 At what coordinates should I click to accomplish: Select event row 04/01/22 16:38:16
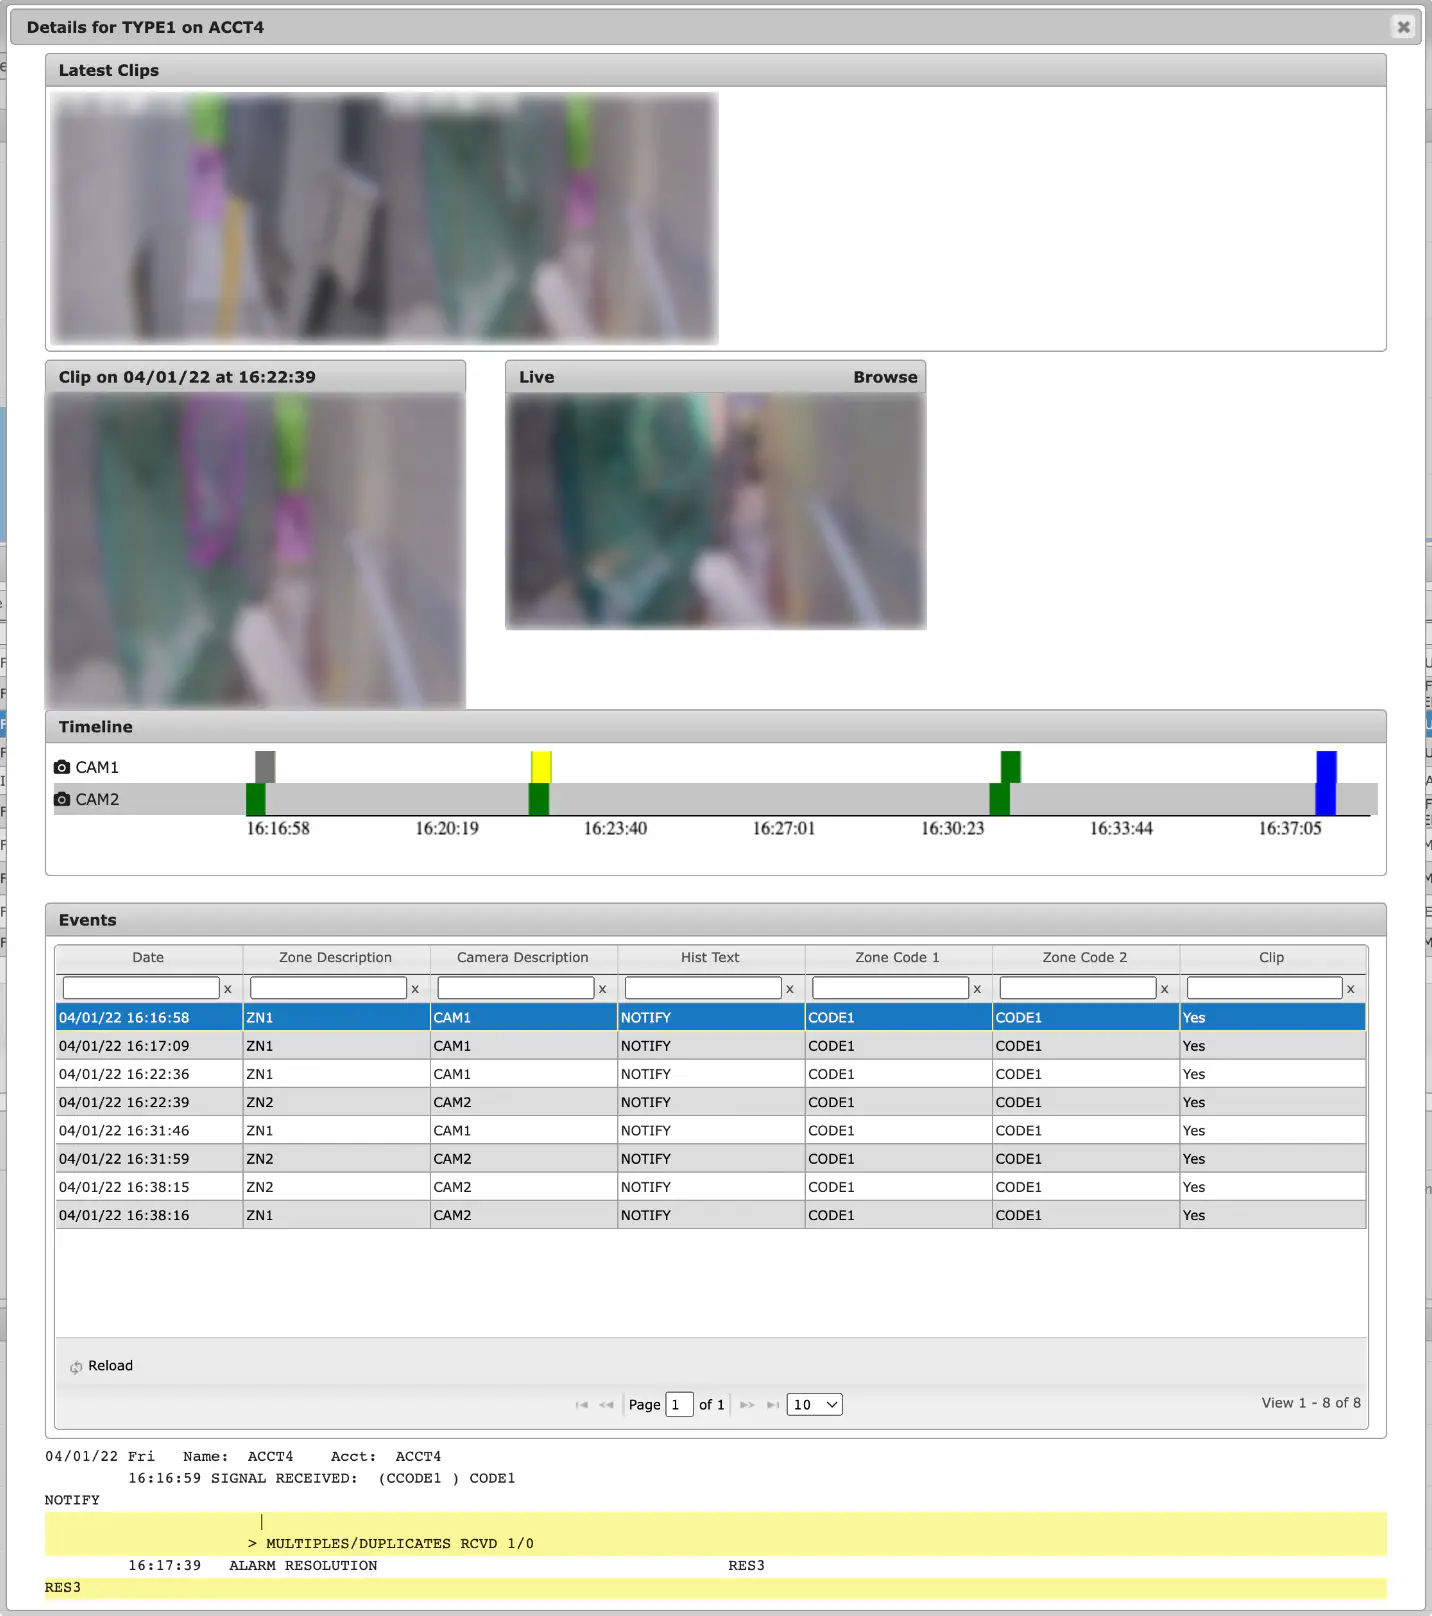tap(710, 1215)
